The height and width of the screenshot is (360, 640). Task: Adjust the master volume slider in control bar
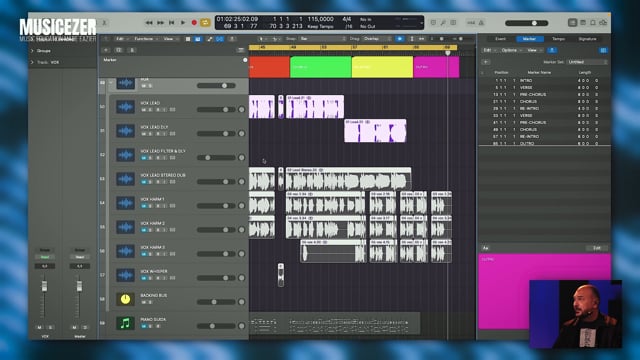pyautogui.click(x=527, y=23)
